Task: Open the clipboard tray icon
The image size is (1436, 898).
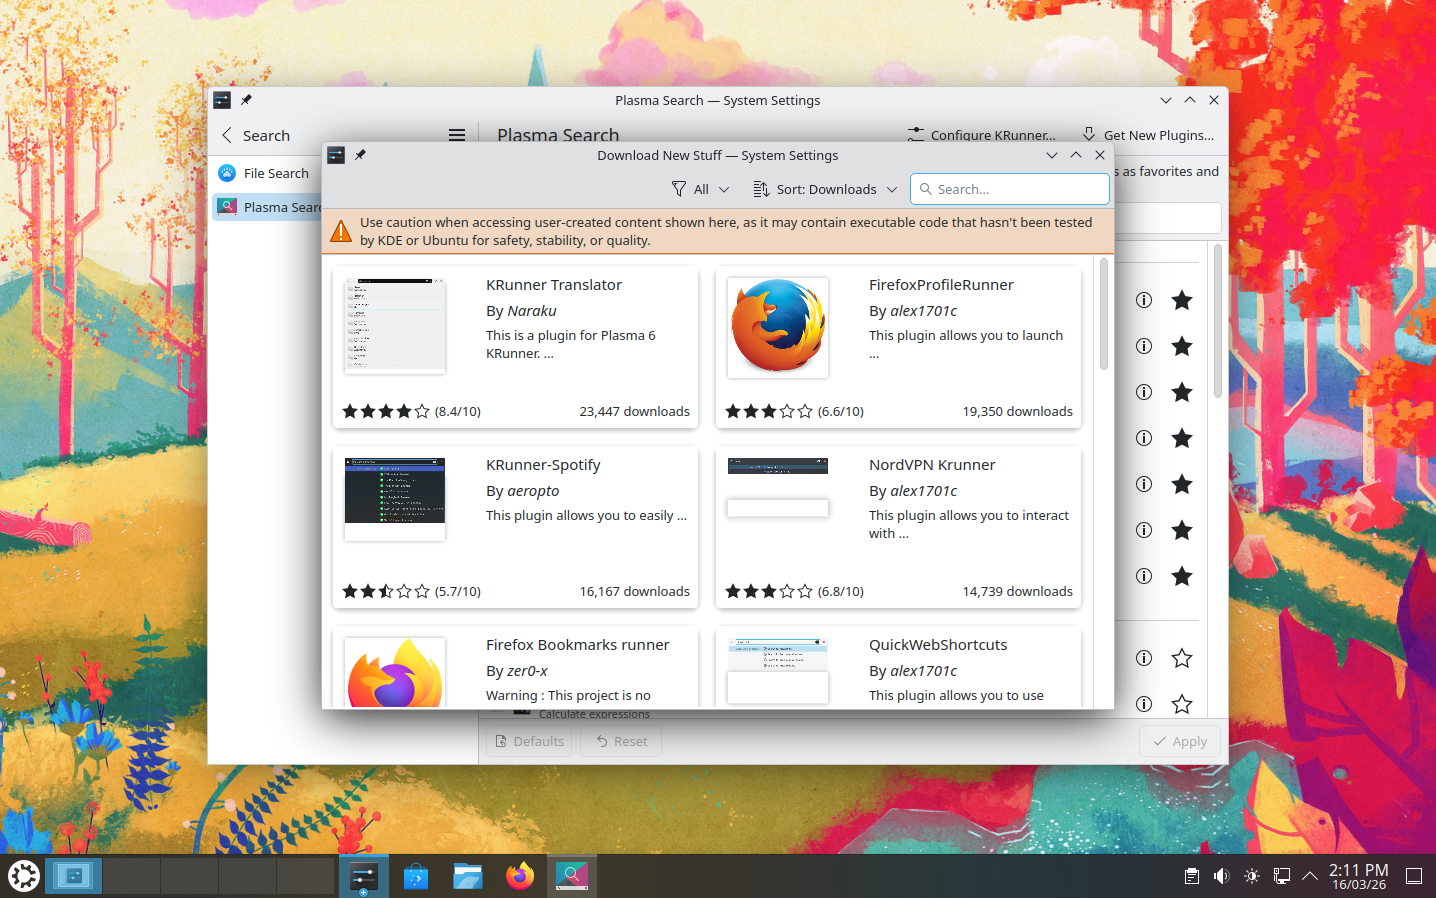Action: pyautogui.click(x=1191, y=876)
